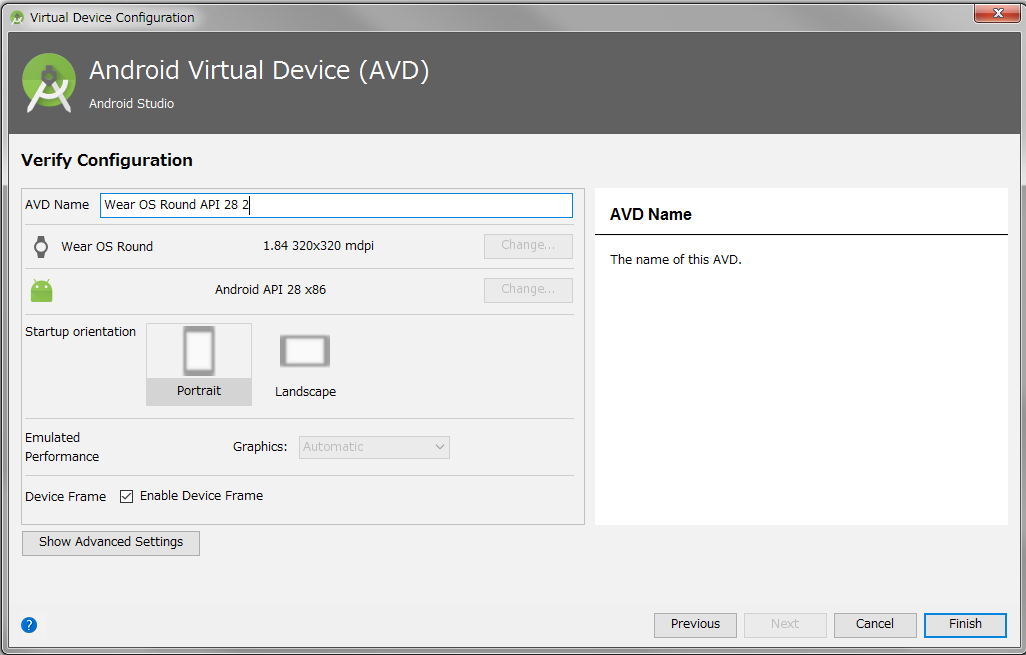Viewport: 1026px width, 655px height.
Task: Cancel the AVD configuration
Action: pyautogui.click(x=875, y=624)
